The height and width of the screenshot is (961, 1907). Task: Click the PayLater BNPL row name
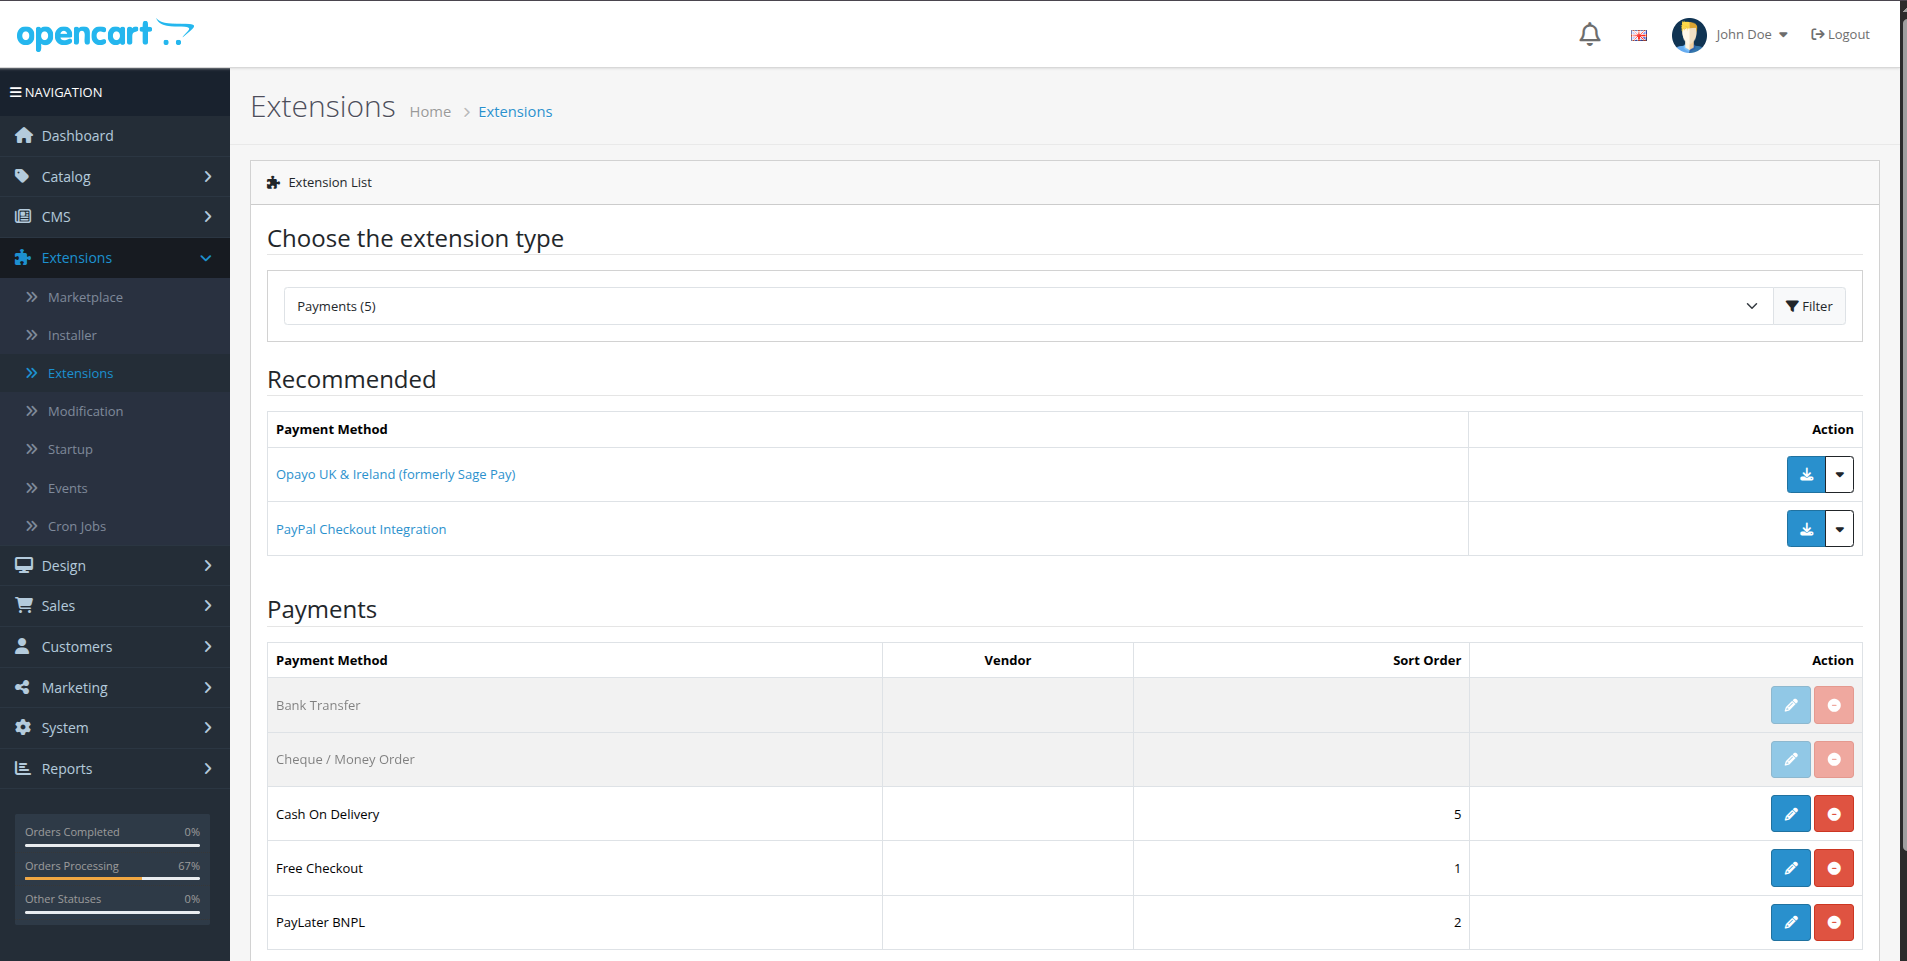pyautogui.click(x=321, y=922)
